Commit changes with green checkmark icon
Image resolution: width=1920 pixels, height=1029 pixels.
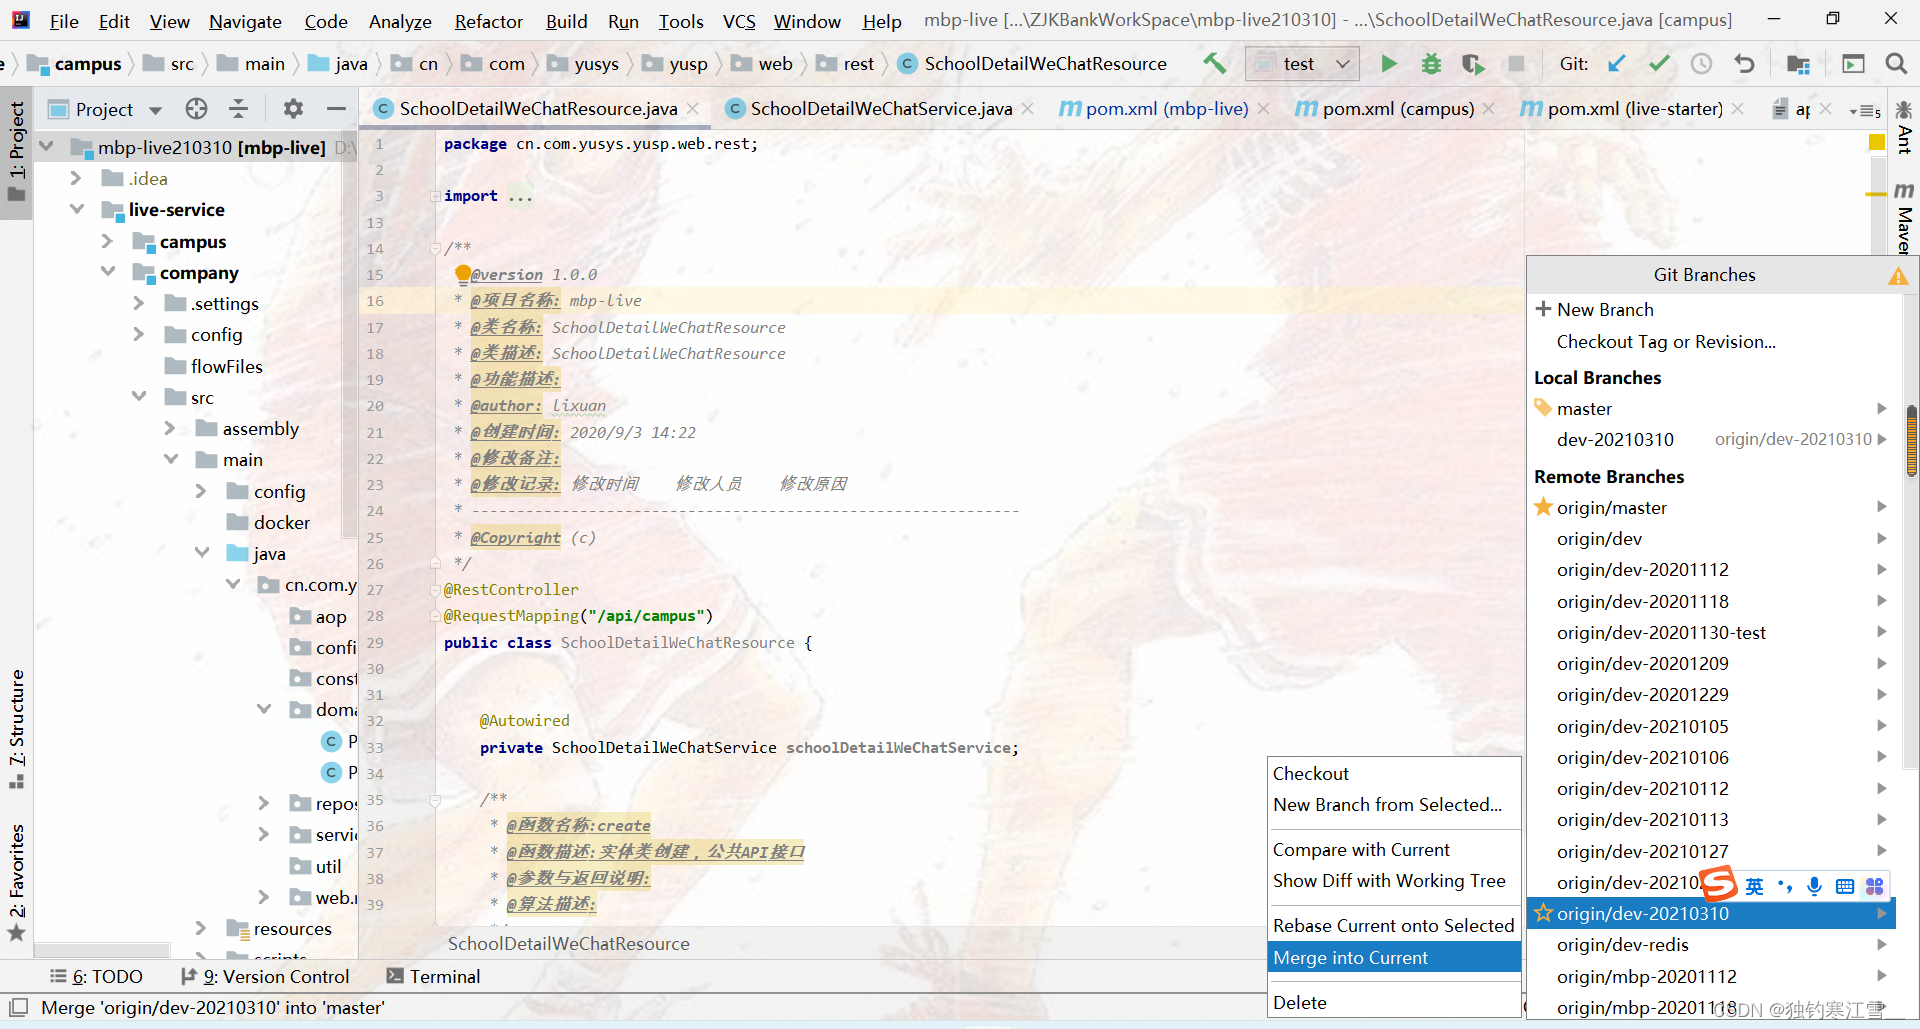point(1659,64)
